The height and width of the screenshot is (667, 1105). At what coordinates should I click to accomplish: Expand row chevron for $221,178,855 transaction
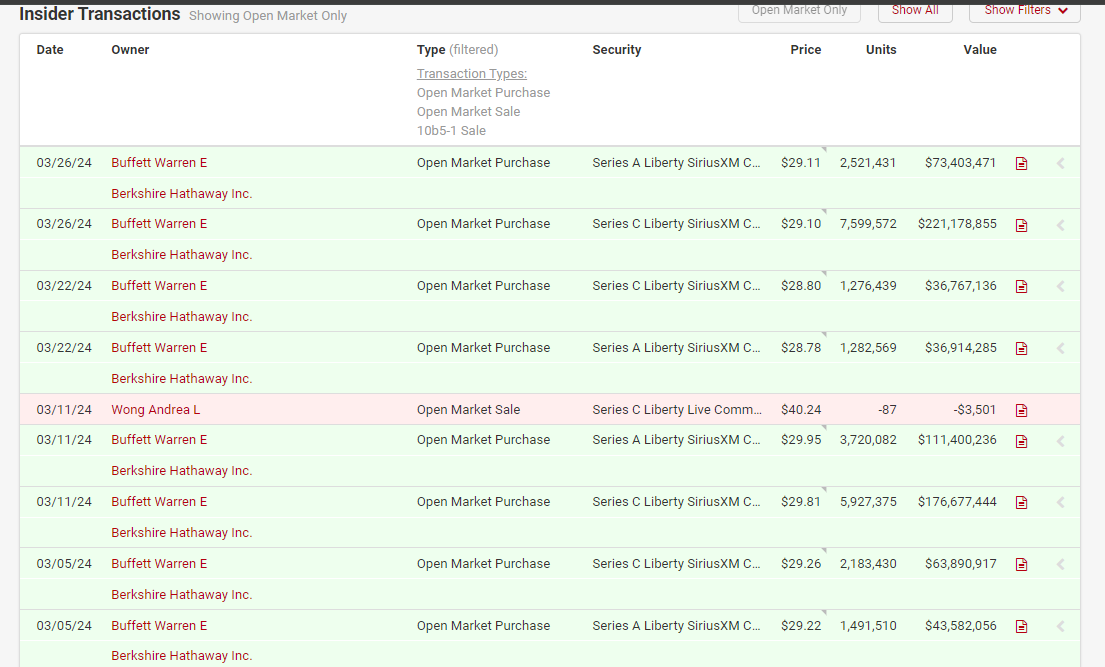tap(1061, 226)
